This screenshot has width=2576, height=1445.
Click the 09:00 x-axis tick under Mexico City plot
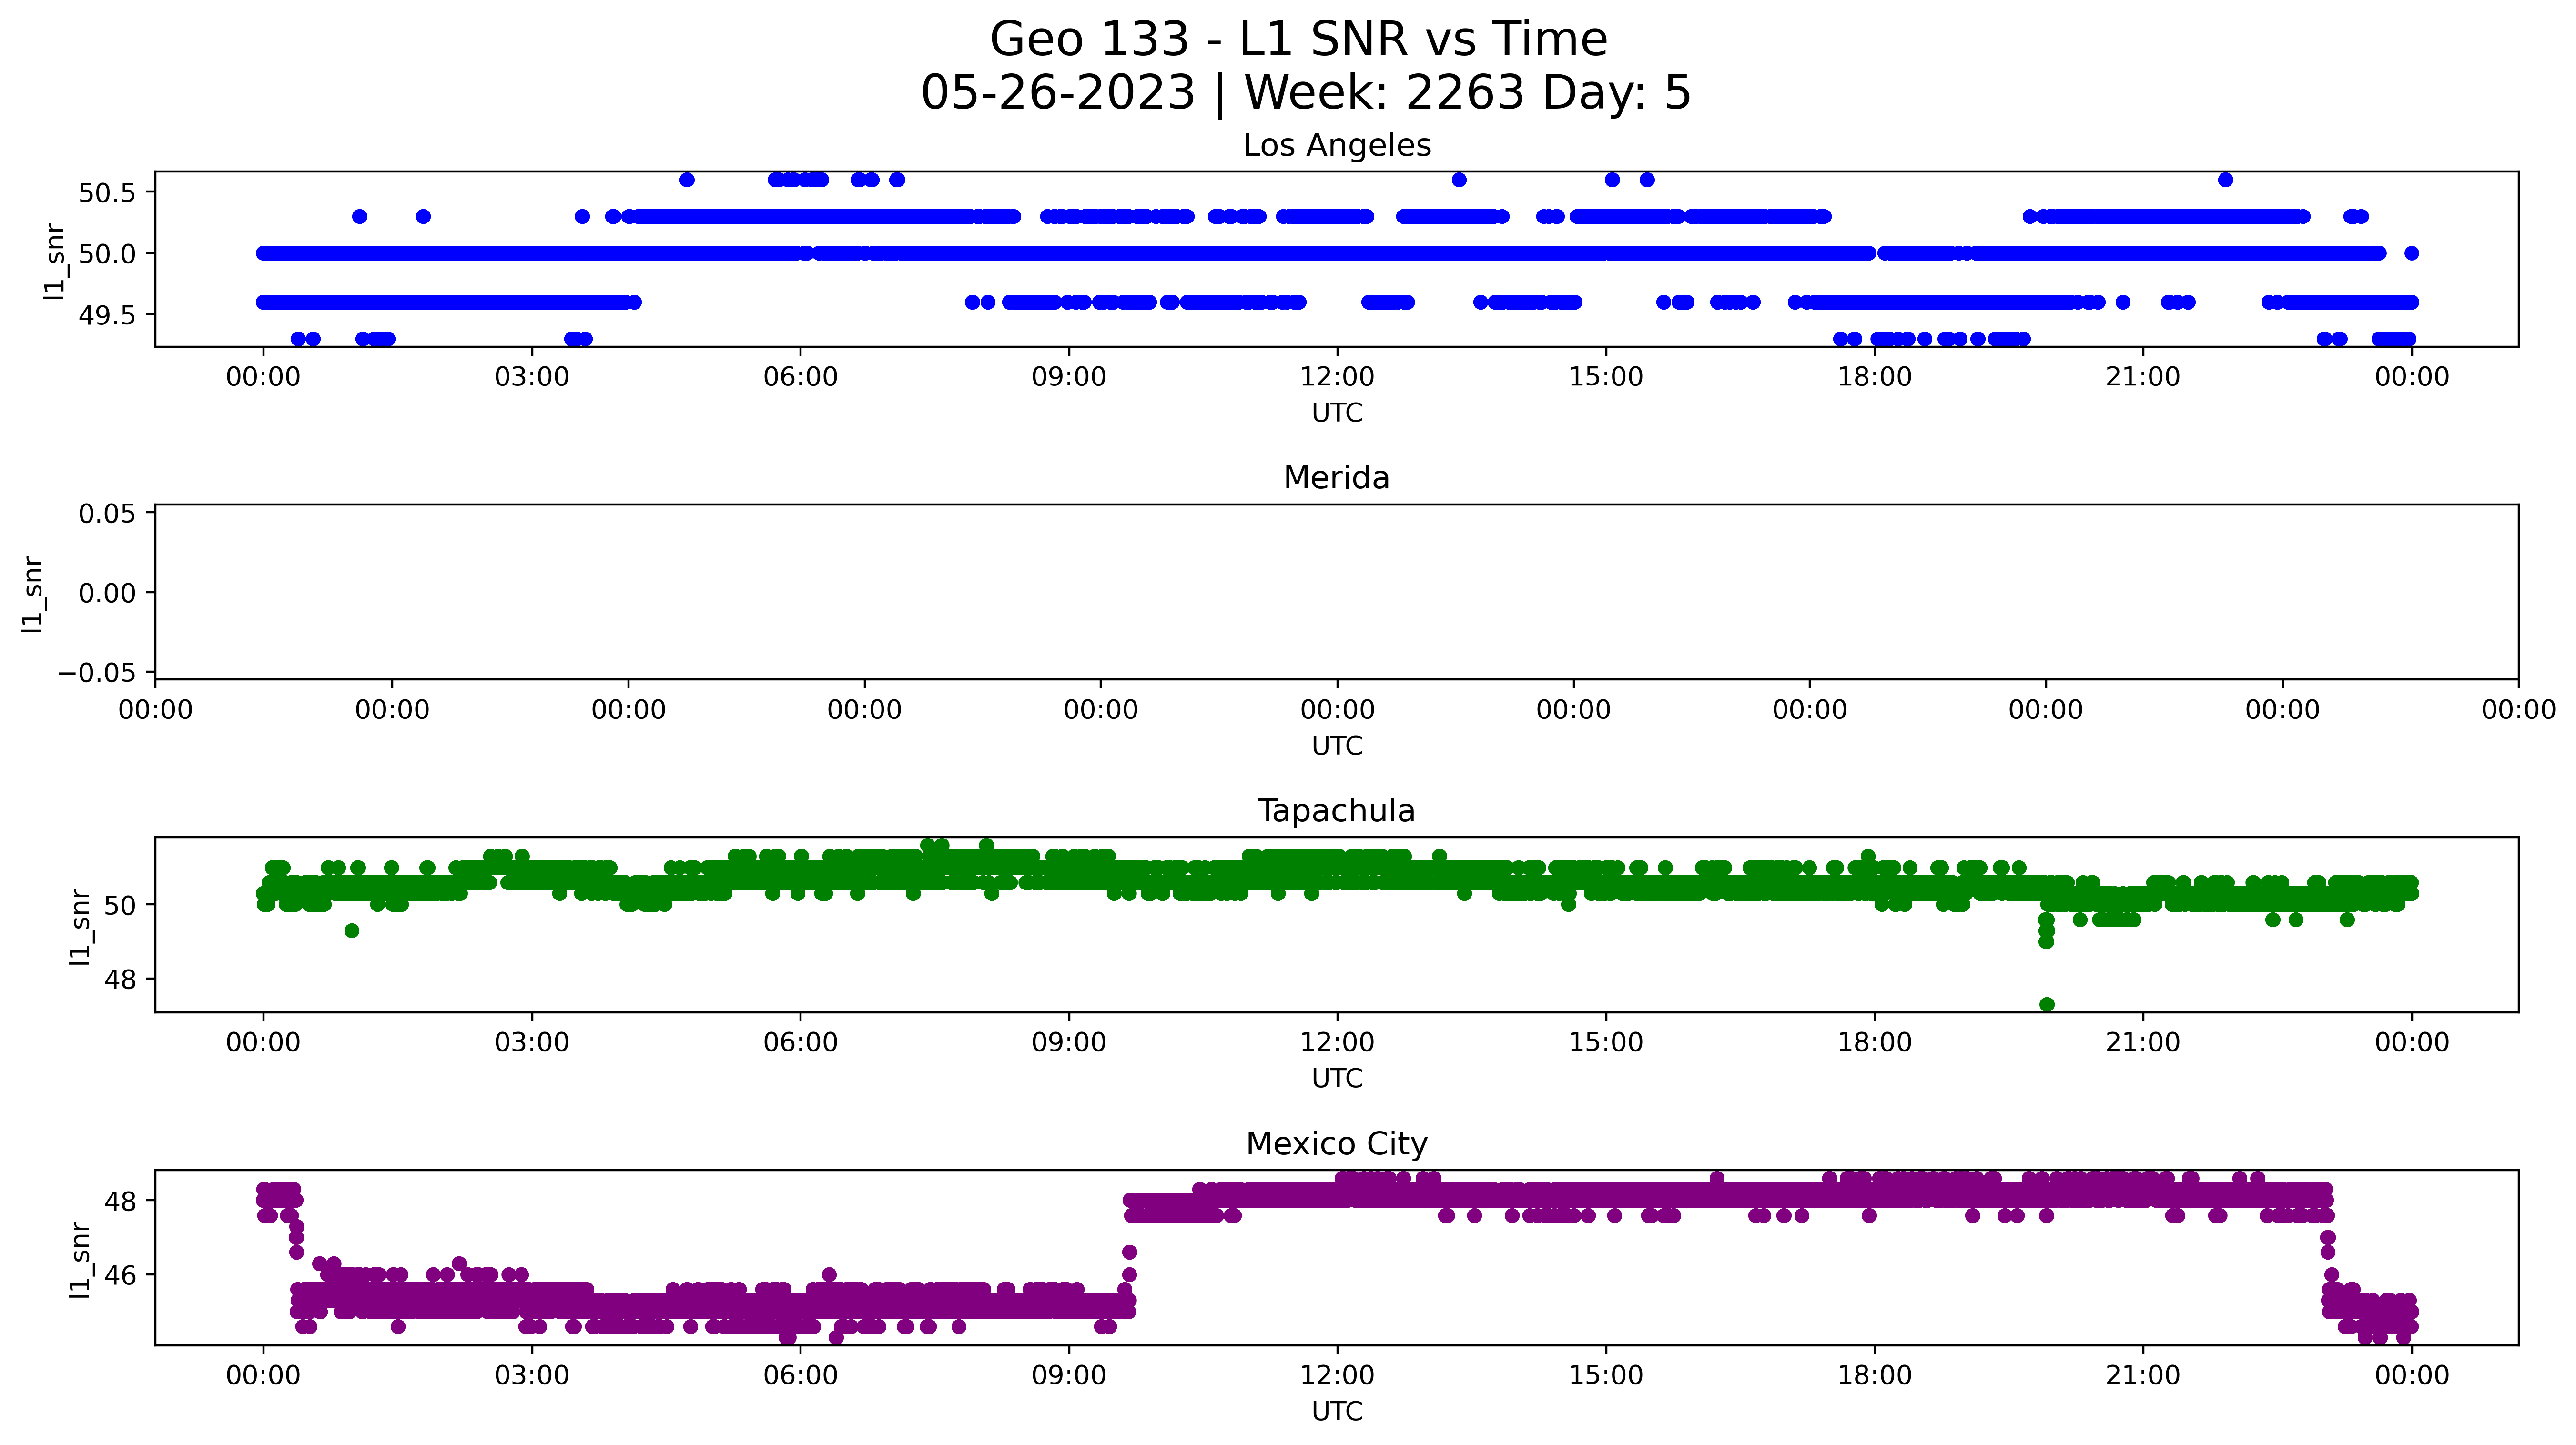(x=1069, y=1376)
